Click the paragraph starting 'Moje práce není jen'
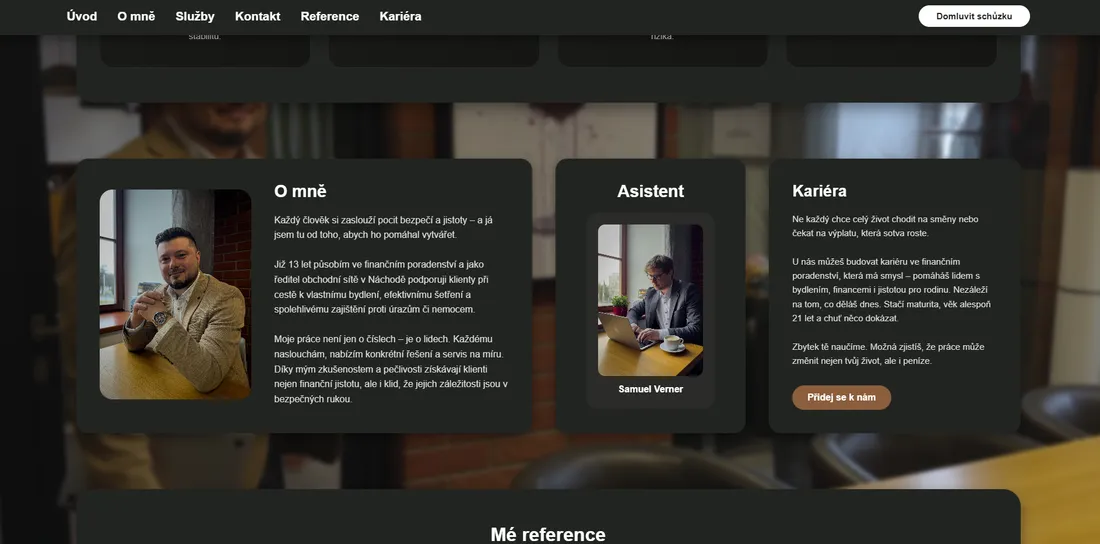1100x544 pixels. coord(391,369)
